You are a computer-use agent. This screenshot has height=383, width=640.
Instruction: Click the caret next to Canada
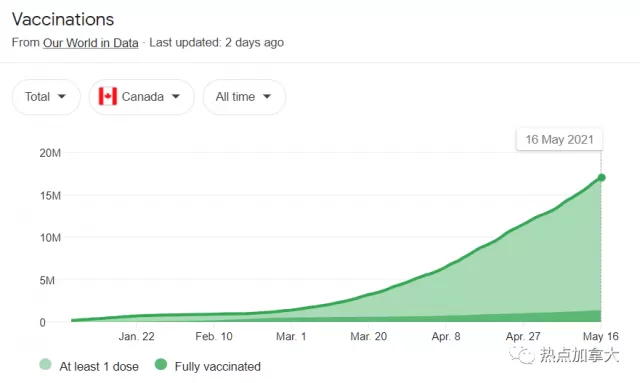point(176,97)
